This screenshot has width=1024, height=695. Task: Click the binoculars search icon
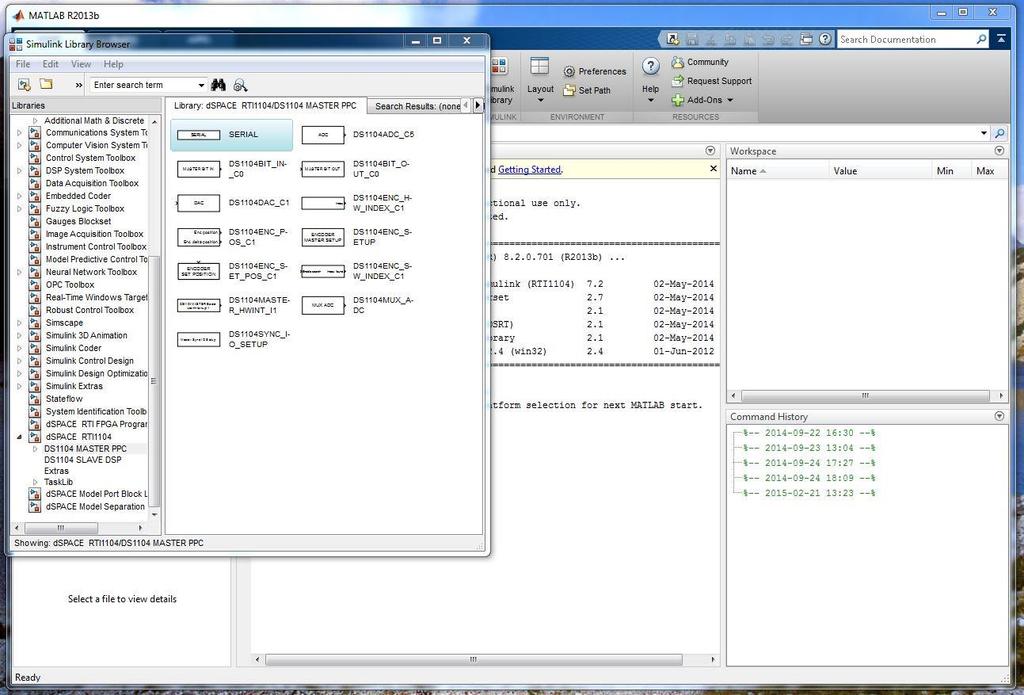(x=218, y=85)
